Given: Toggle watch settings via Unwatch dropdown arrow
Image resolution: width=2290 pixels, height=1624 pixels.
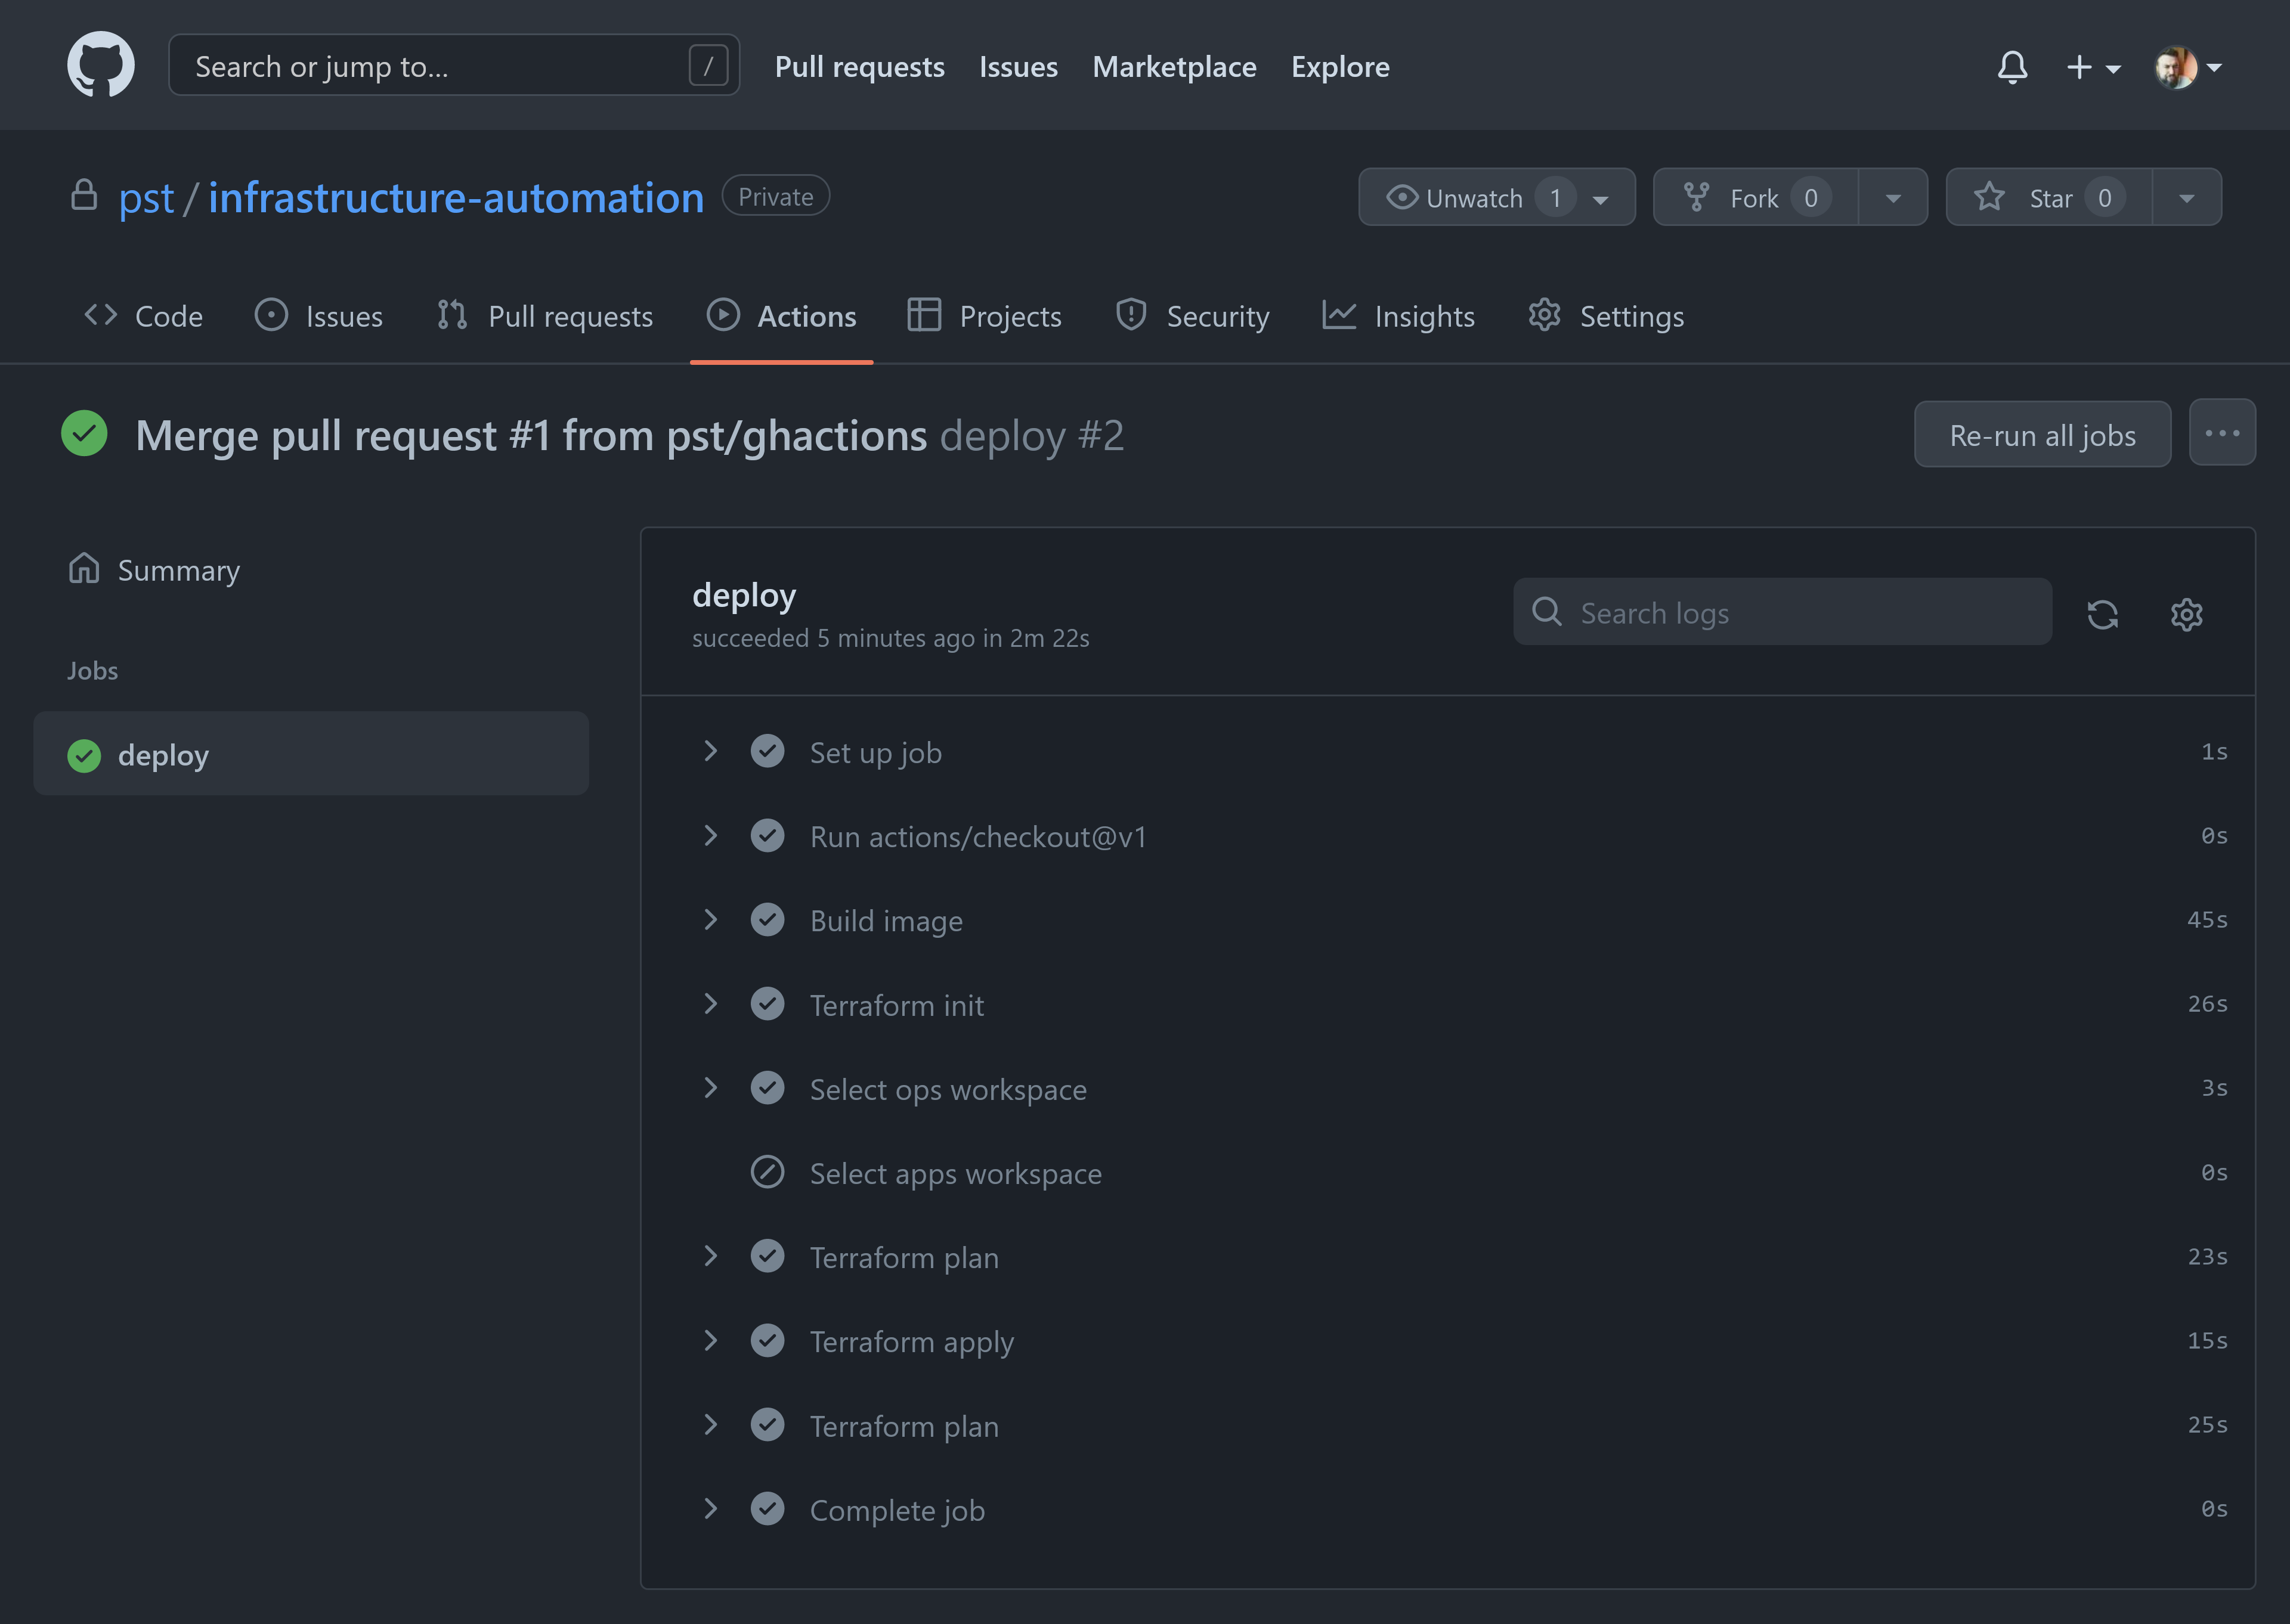Looking at the screenshot, I should click(x=1602, y=197).
